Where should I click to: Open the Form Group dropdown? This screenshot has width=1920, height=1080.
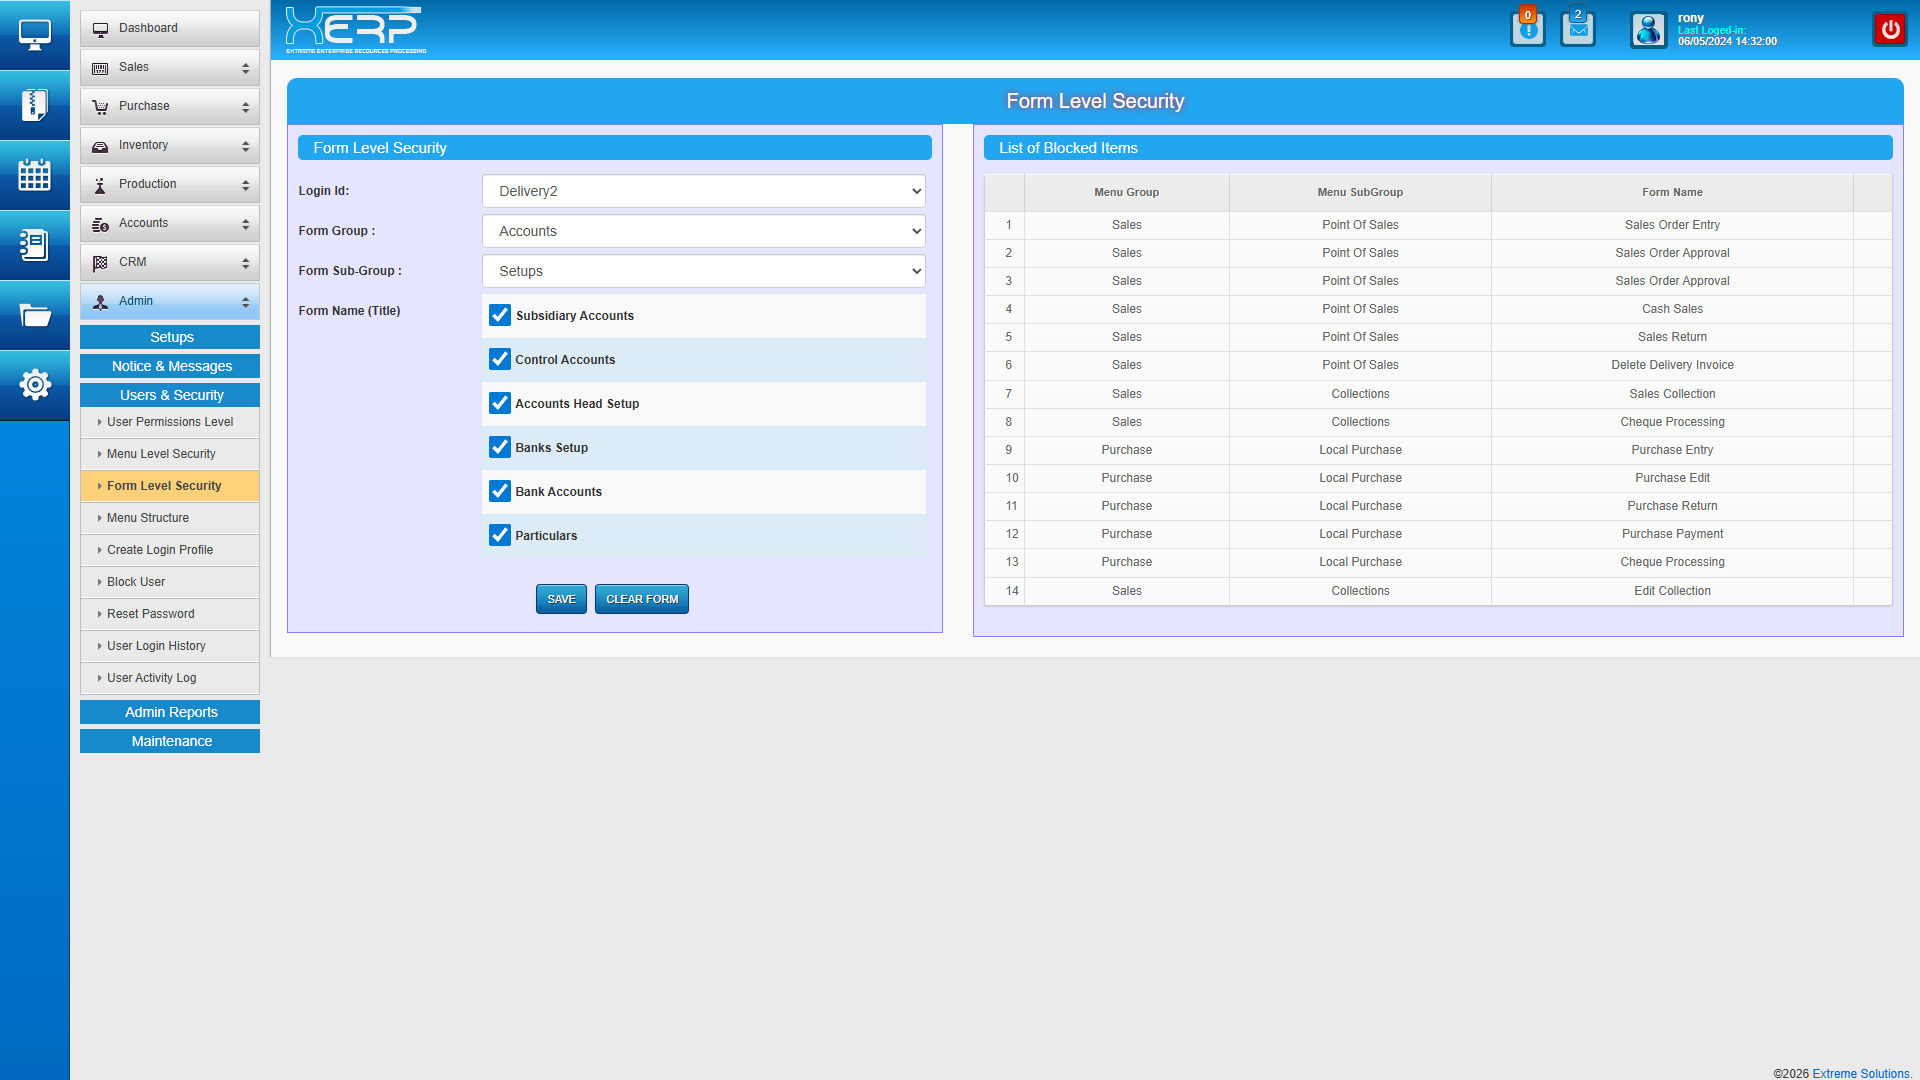[x=704, y=231]
